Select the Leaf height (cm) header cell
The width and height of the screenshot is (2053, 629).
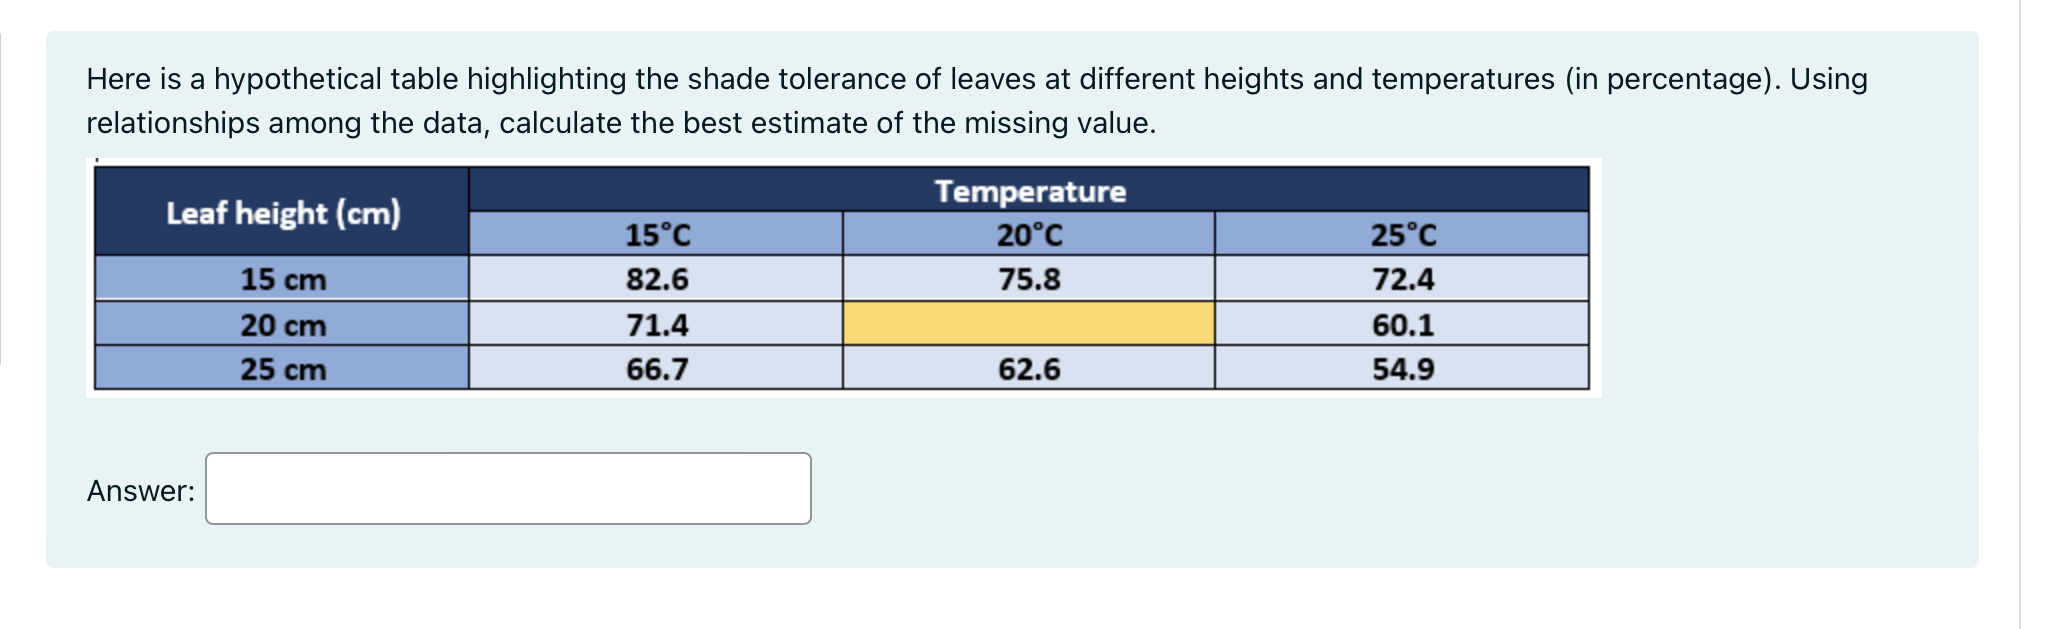[281, 211]
